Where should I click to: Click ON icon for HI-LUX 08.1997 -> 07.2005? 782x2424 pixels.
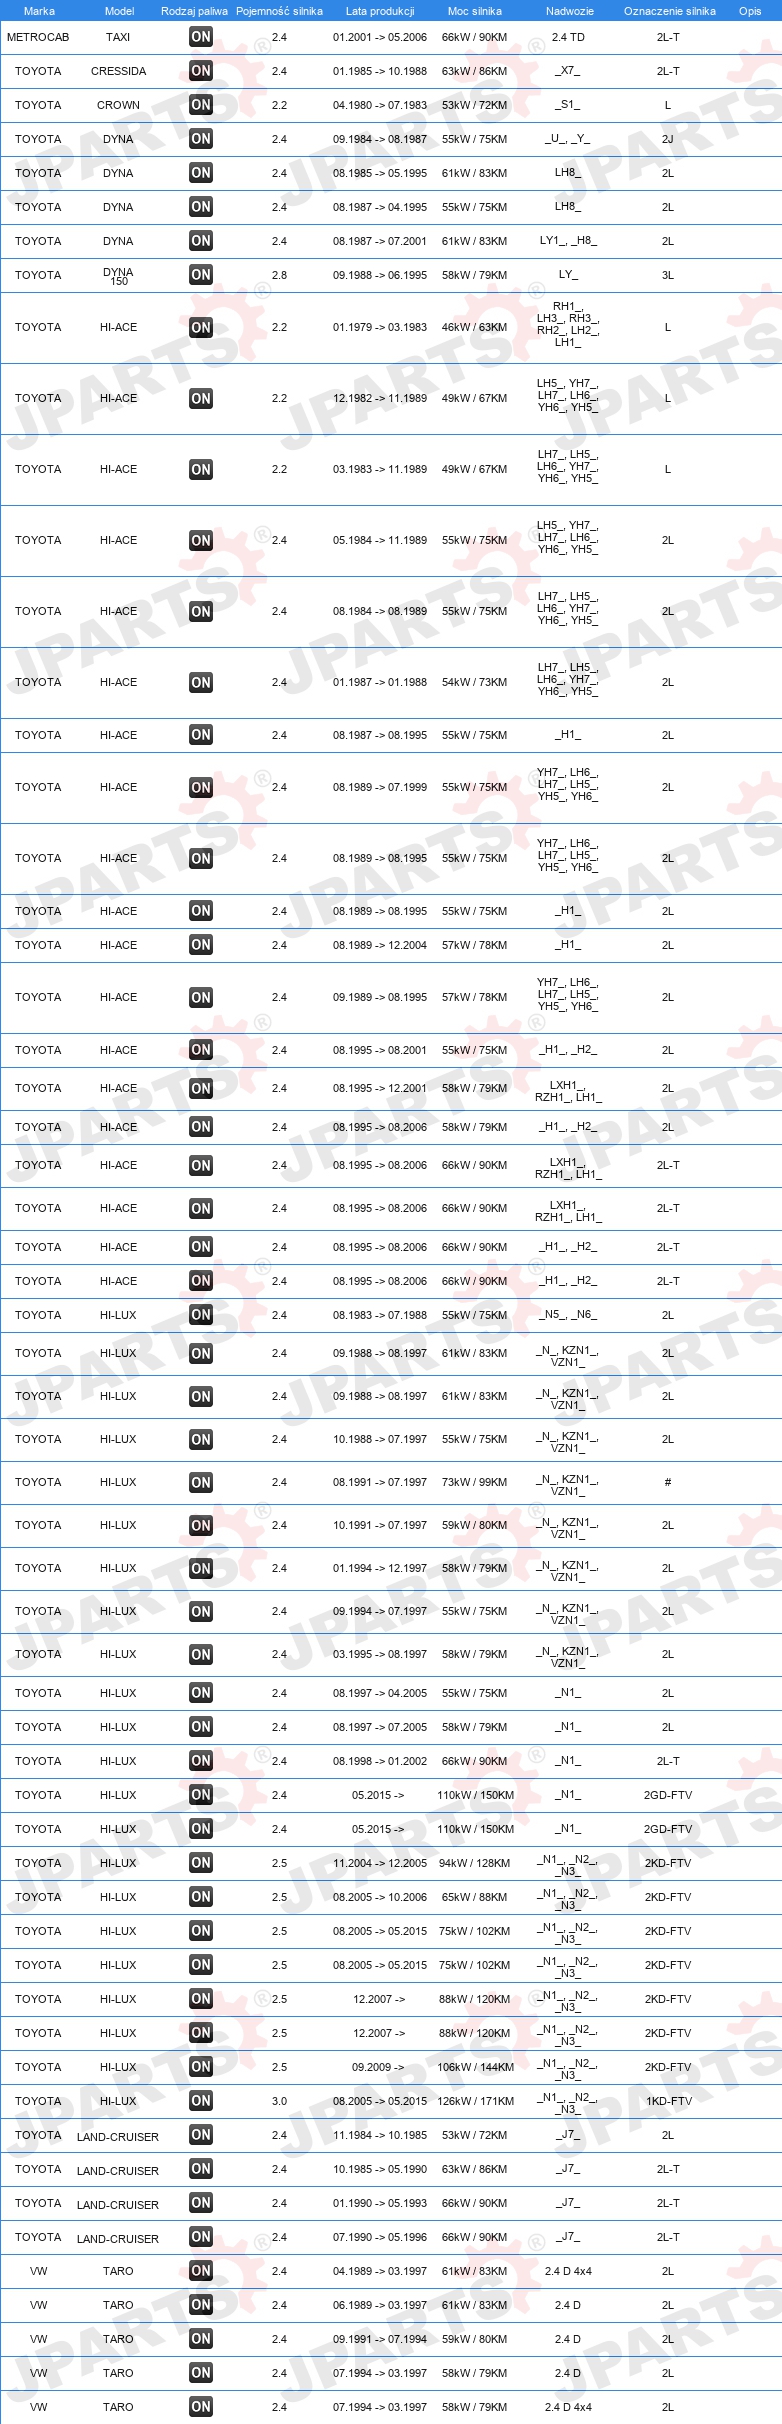(x=200, y=1727)
